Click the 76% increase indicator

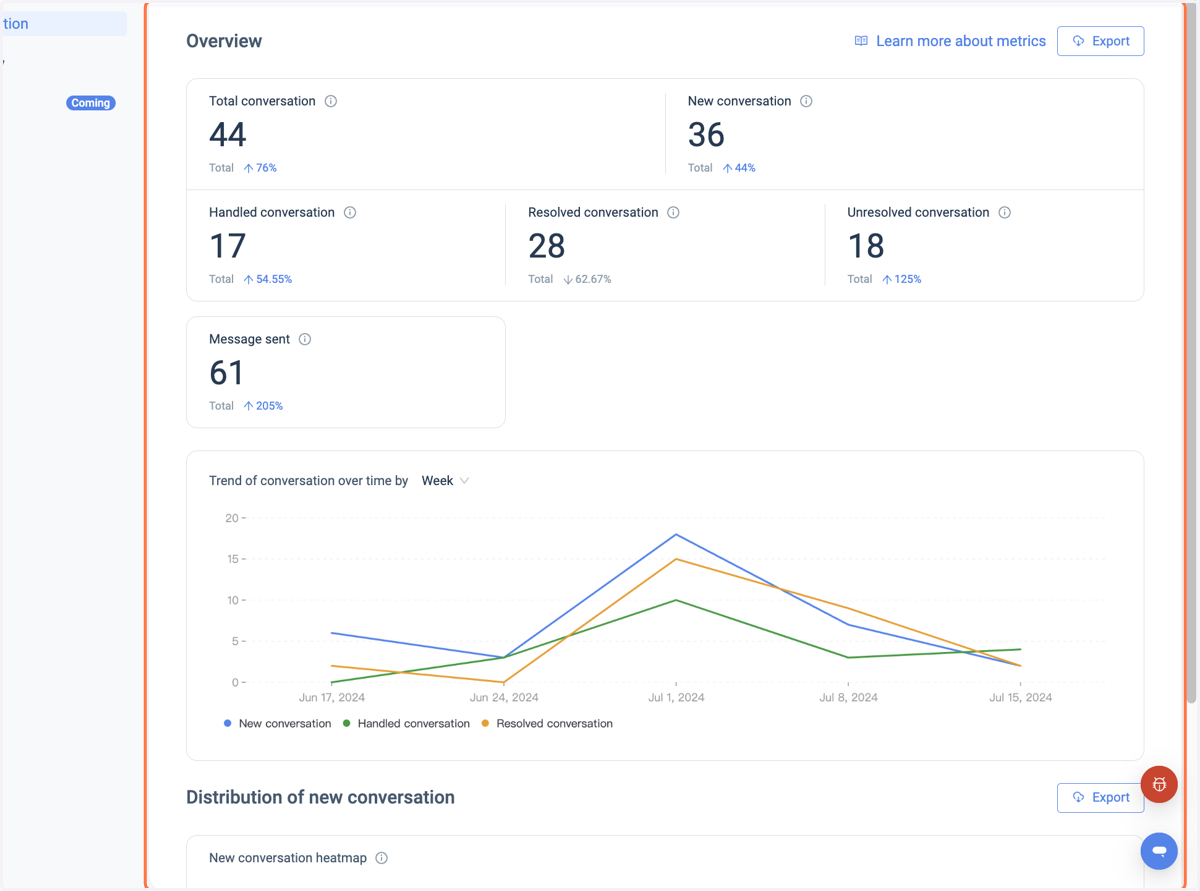tap(260, 168)
